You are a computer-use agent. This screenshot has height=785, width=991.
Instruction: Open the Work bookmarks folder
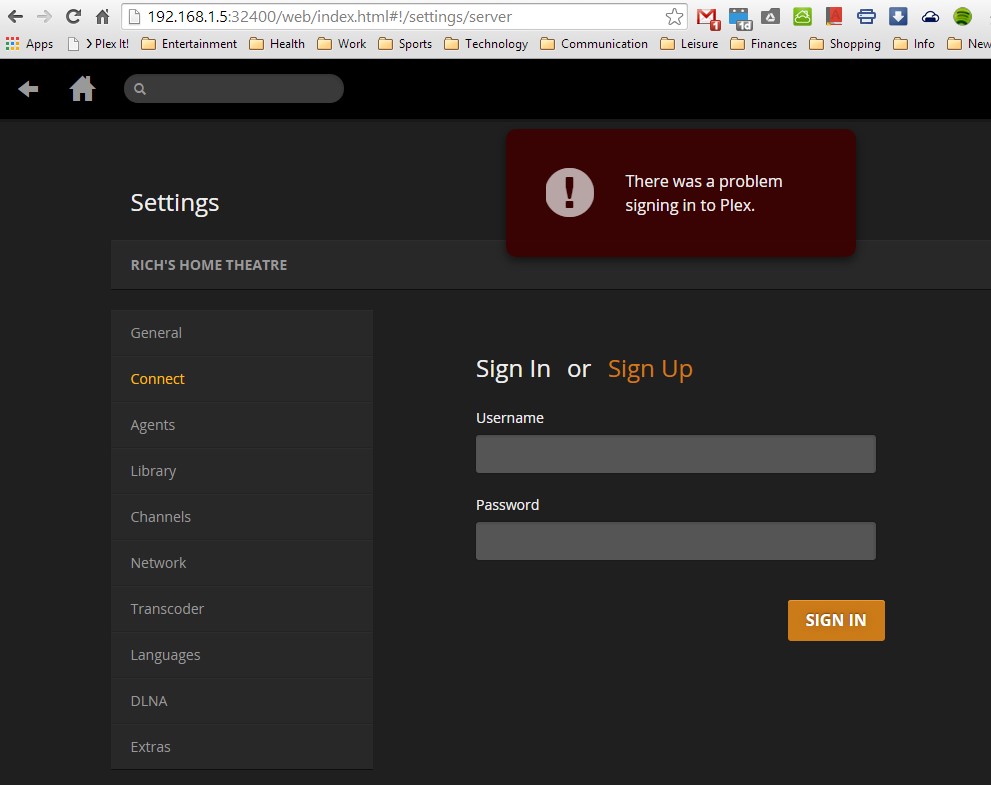coord(341,44)
